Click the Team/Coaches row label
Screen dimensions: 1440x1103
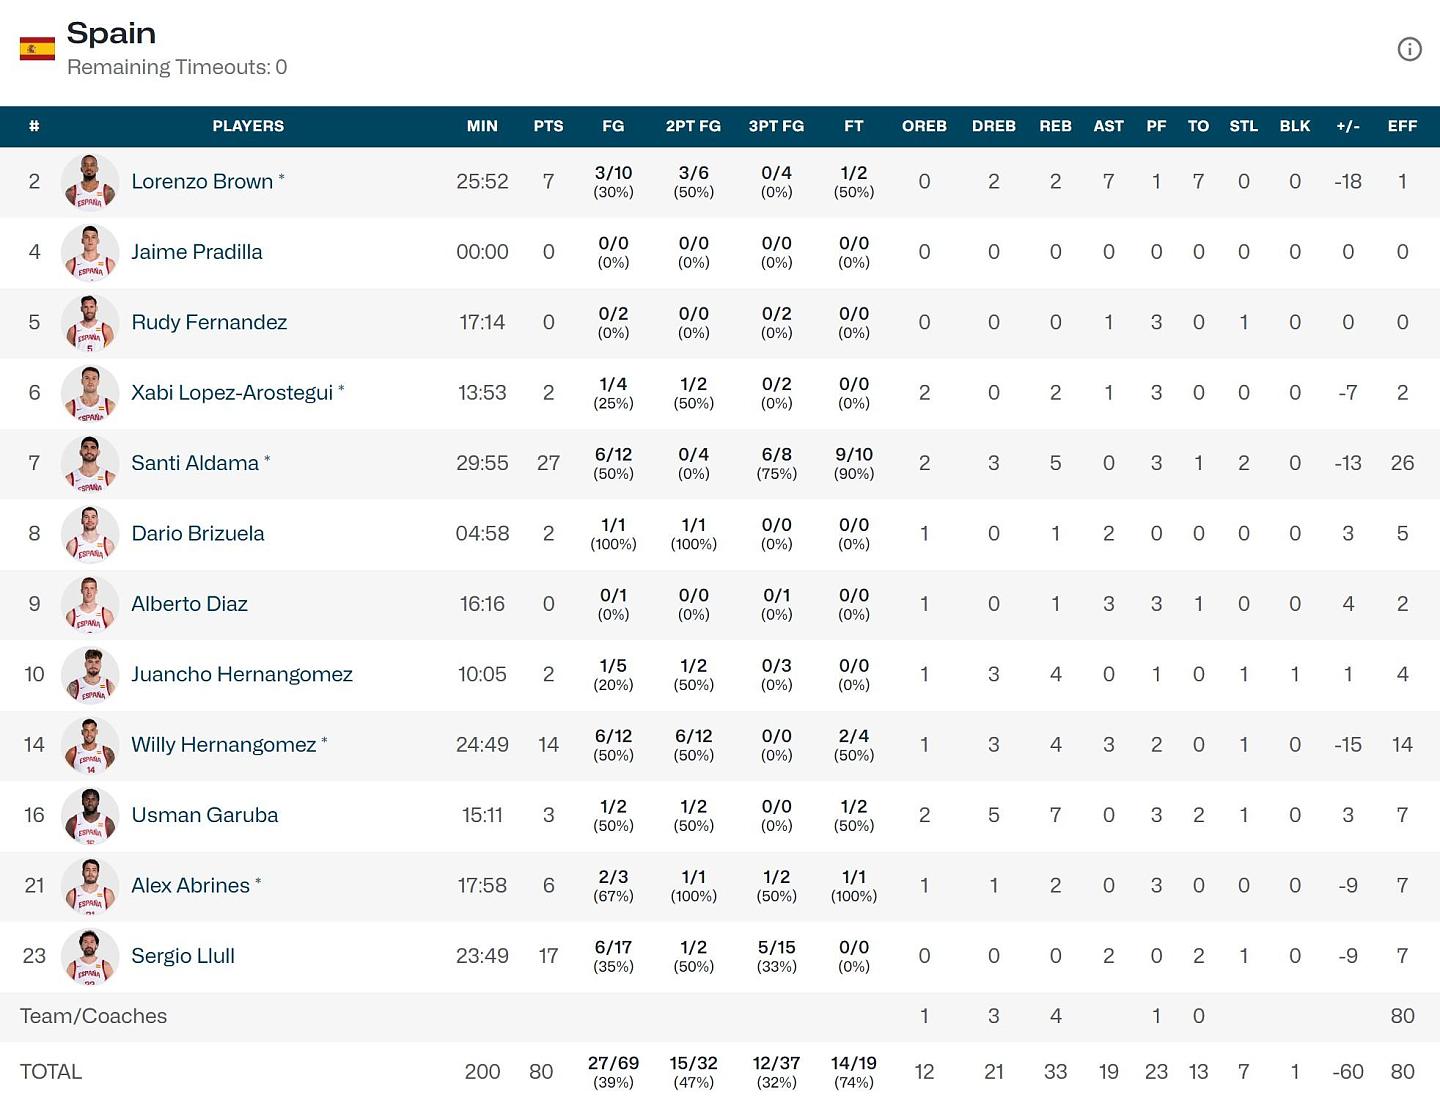click(93, 1016)
